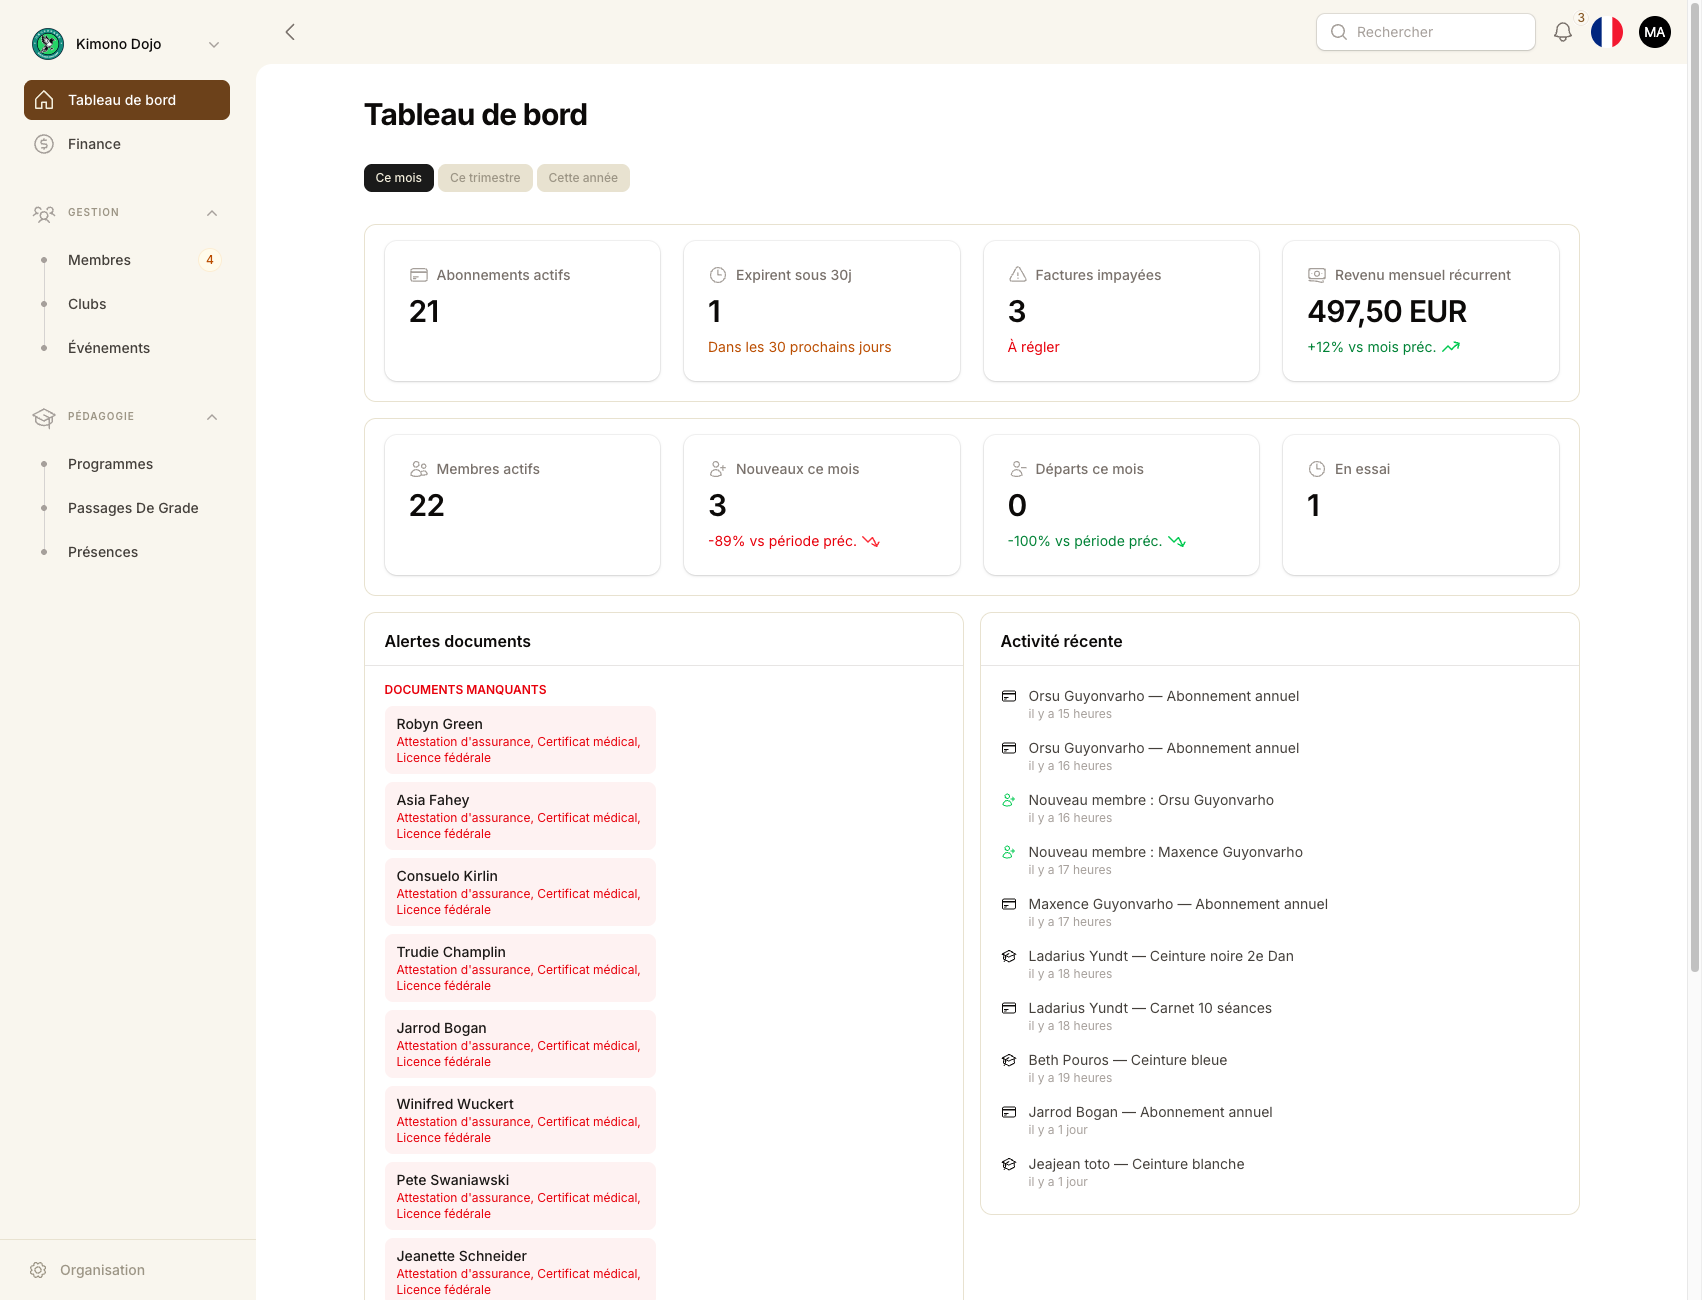Click the Kimono Dojo logo icon

click(48, 44)
